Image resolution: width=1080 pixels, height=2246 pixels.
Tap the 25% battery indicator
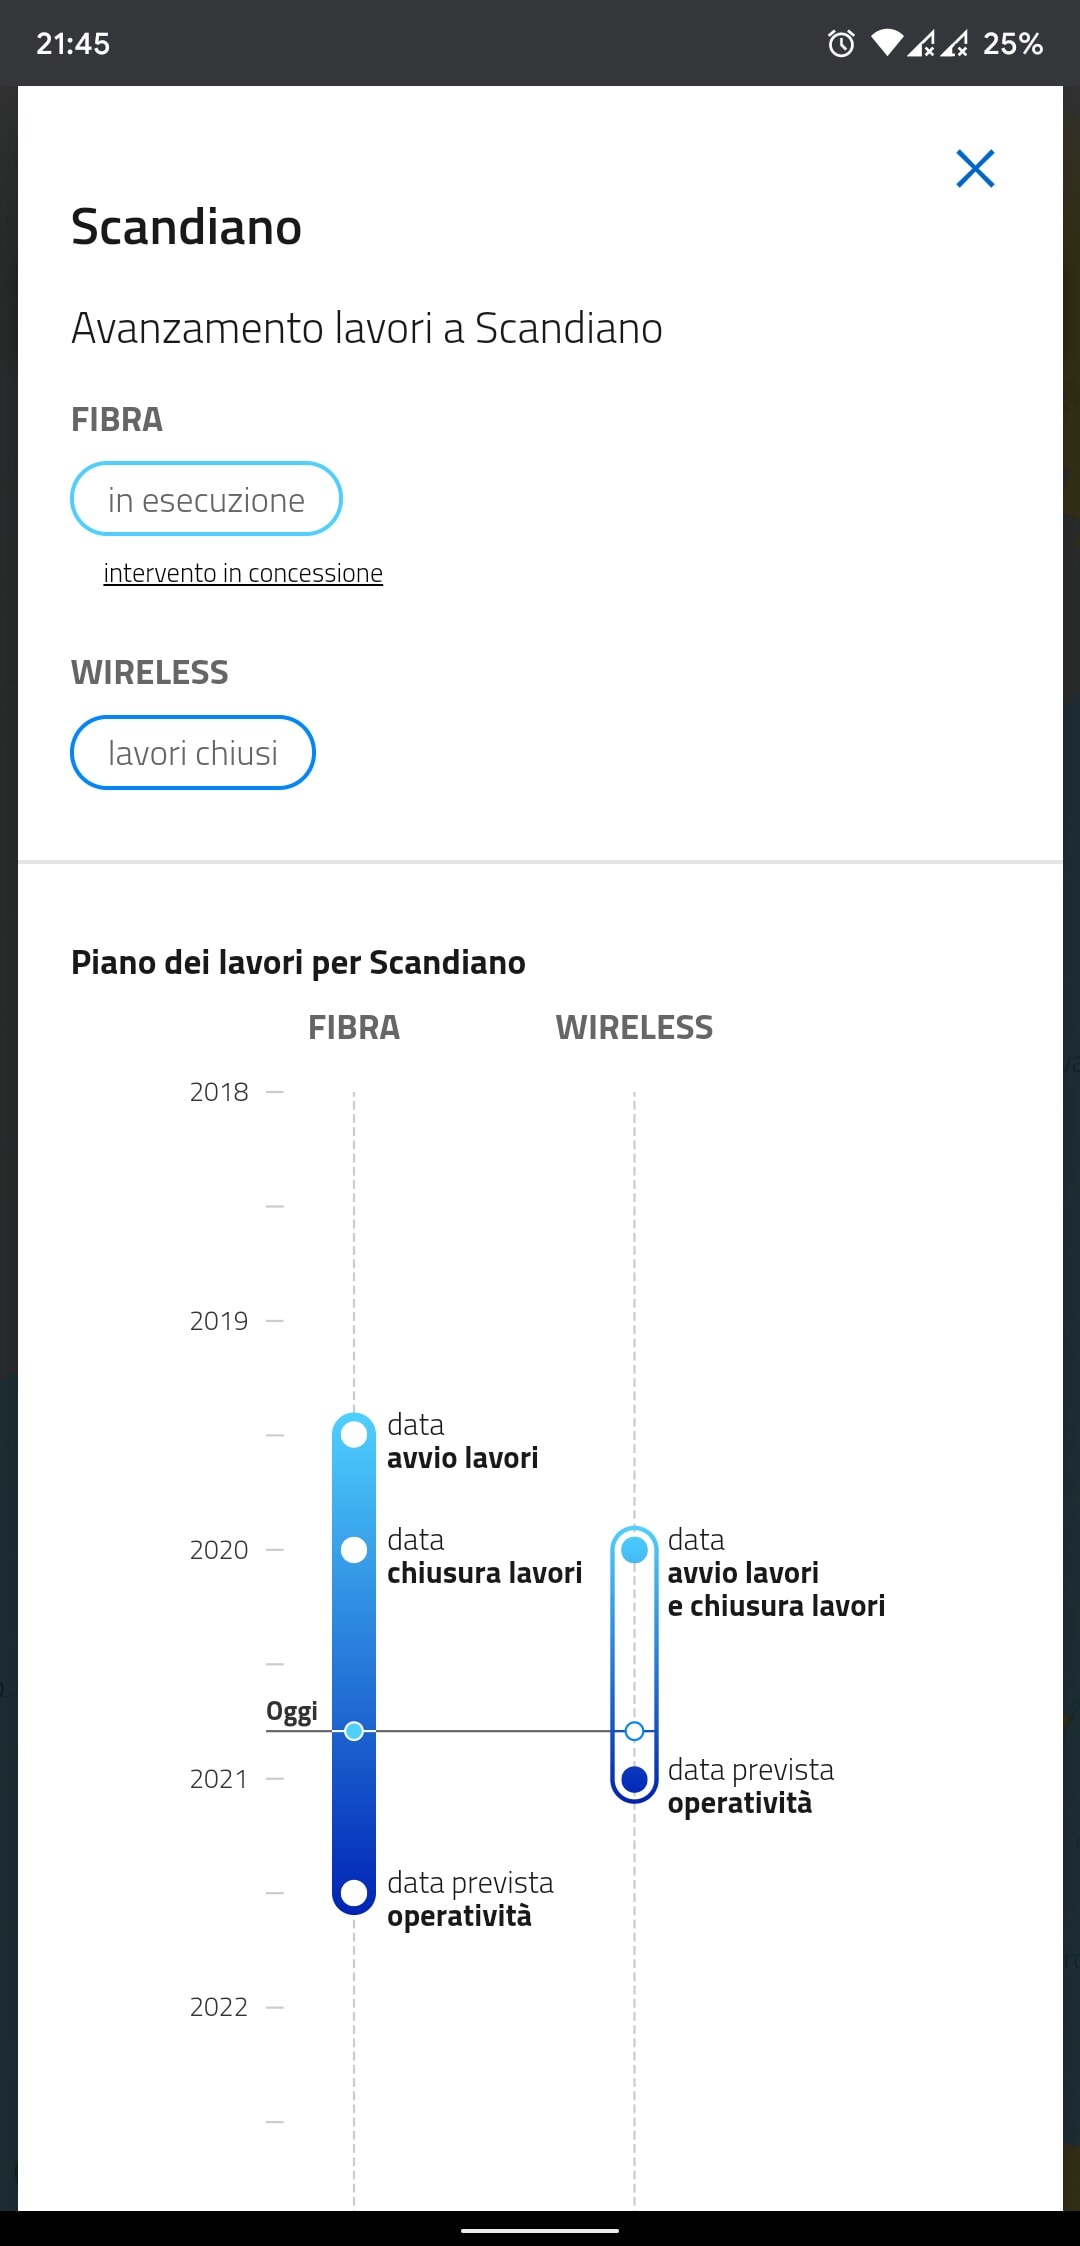(x=1013, y=43)
